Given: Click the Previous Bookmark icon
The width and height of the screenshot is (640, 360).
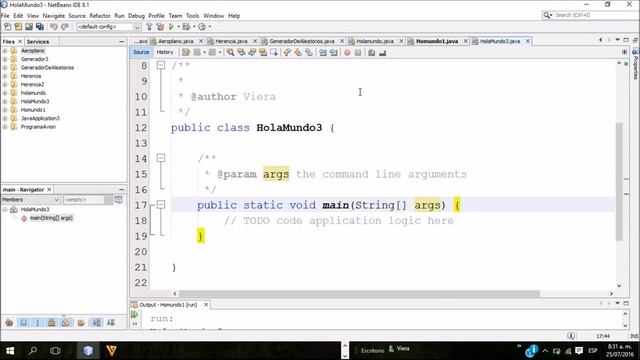Looking at the screenshot, I should pyautogui.click(x=287, y=52).
